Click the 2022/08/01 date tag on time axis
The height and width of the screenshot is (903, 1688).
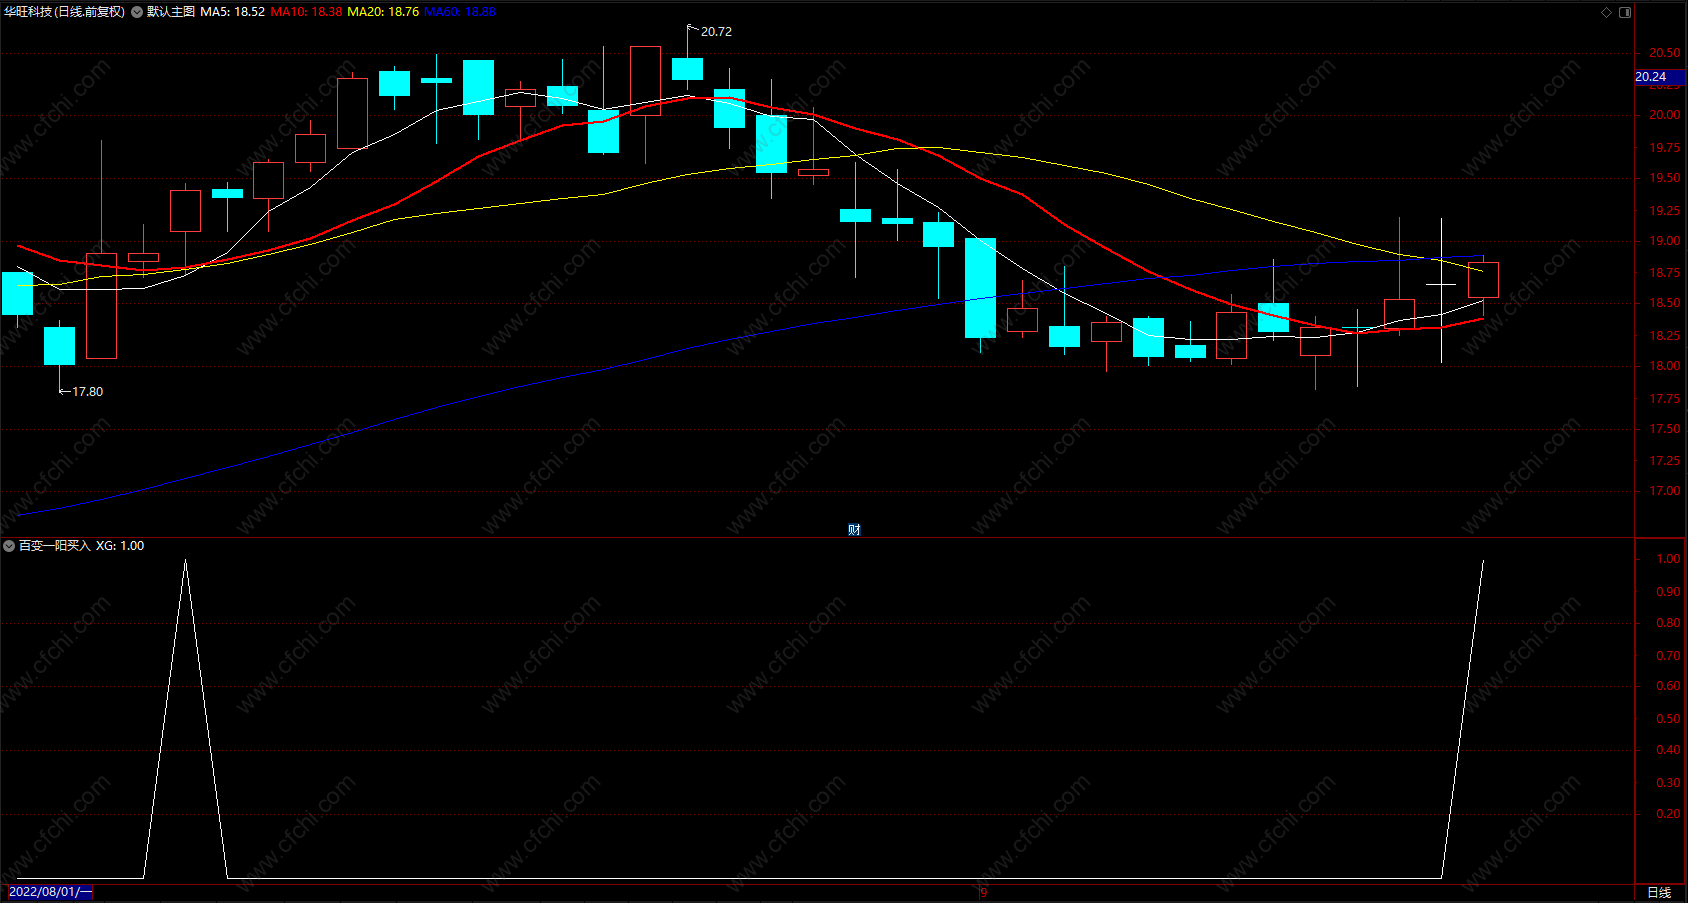pyautogui.click(x=50, y=892)
